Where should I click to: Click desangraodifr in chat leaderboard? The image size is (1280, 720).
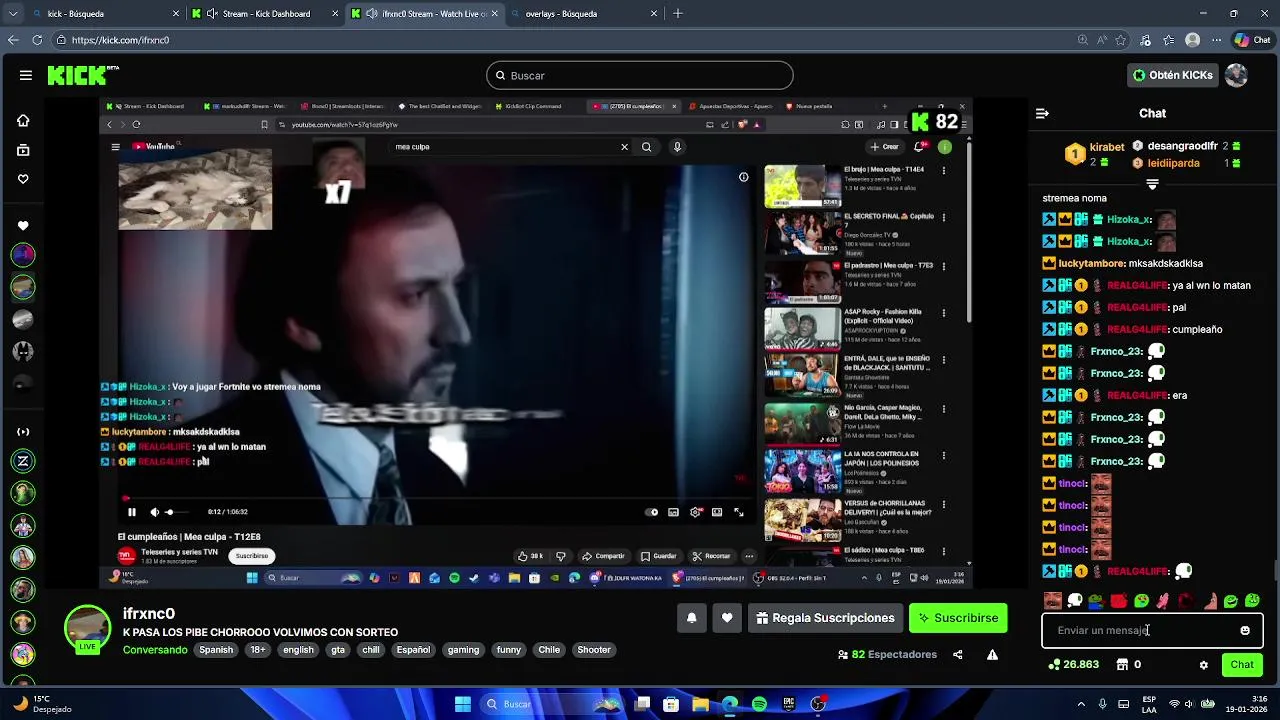pos(1182,146)
